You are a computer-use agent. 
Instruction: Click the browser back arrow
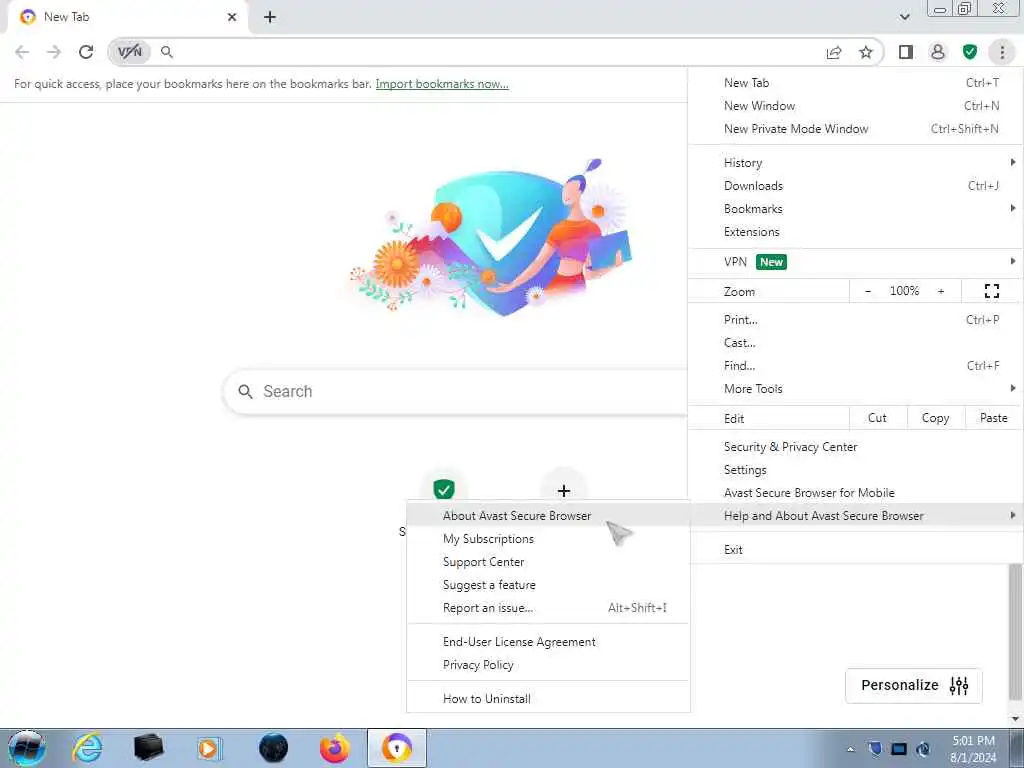(22, 52)
